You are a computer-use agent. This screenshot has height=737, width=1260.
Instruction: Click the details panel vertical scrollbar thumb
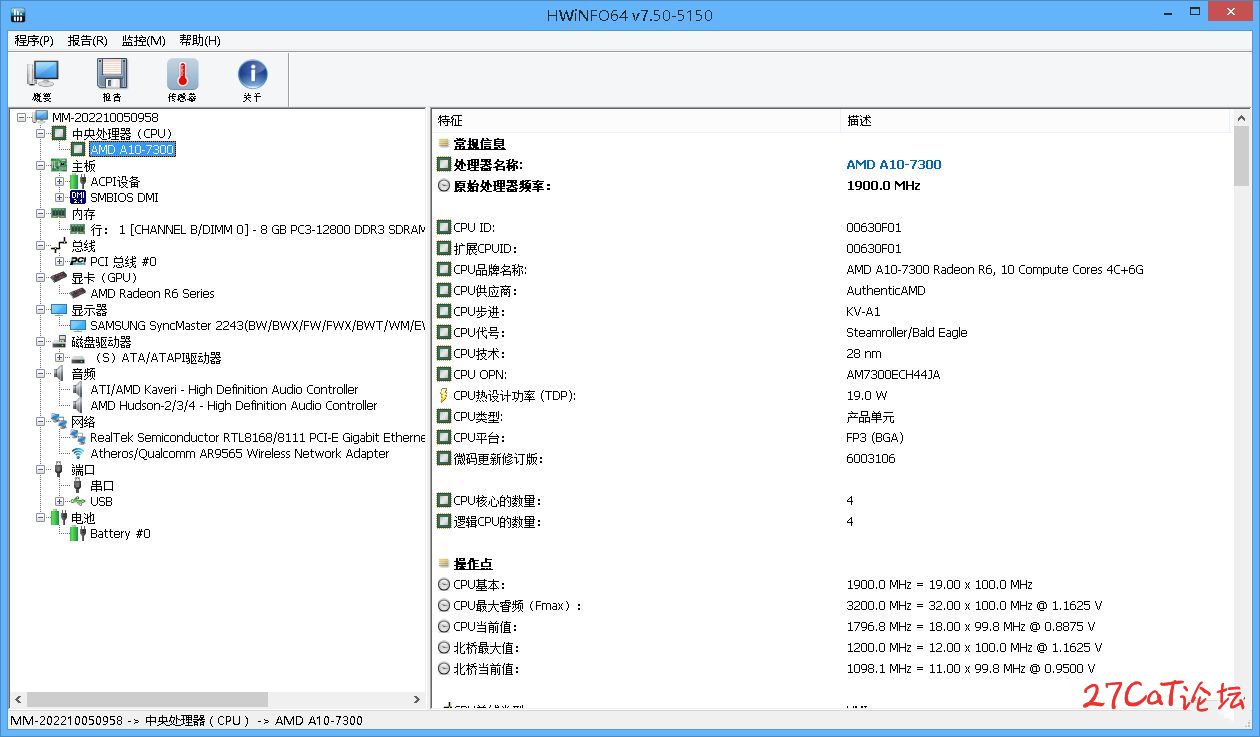pos(1241,156)
